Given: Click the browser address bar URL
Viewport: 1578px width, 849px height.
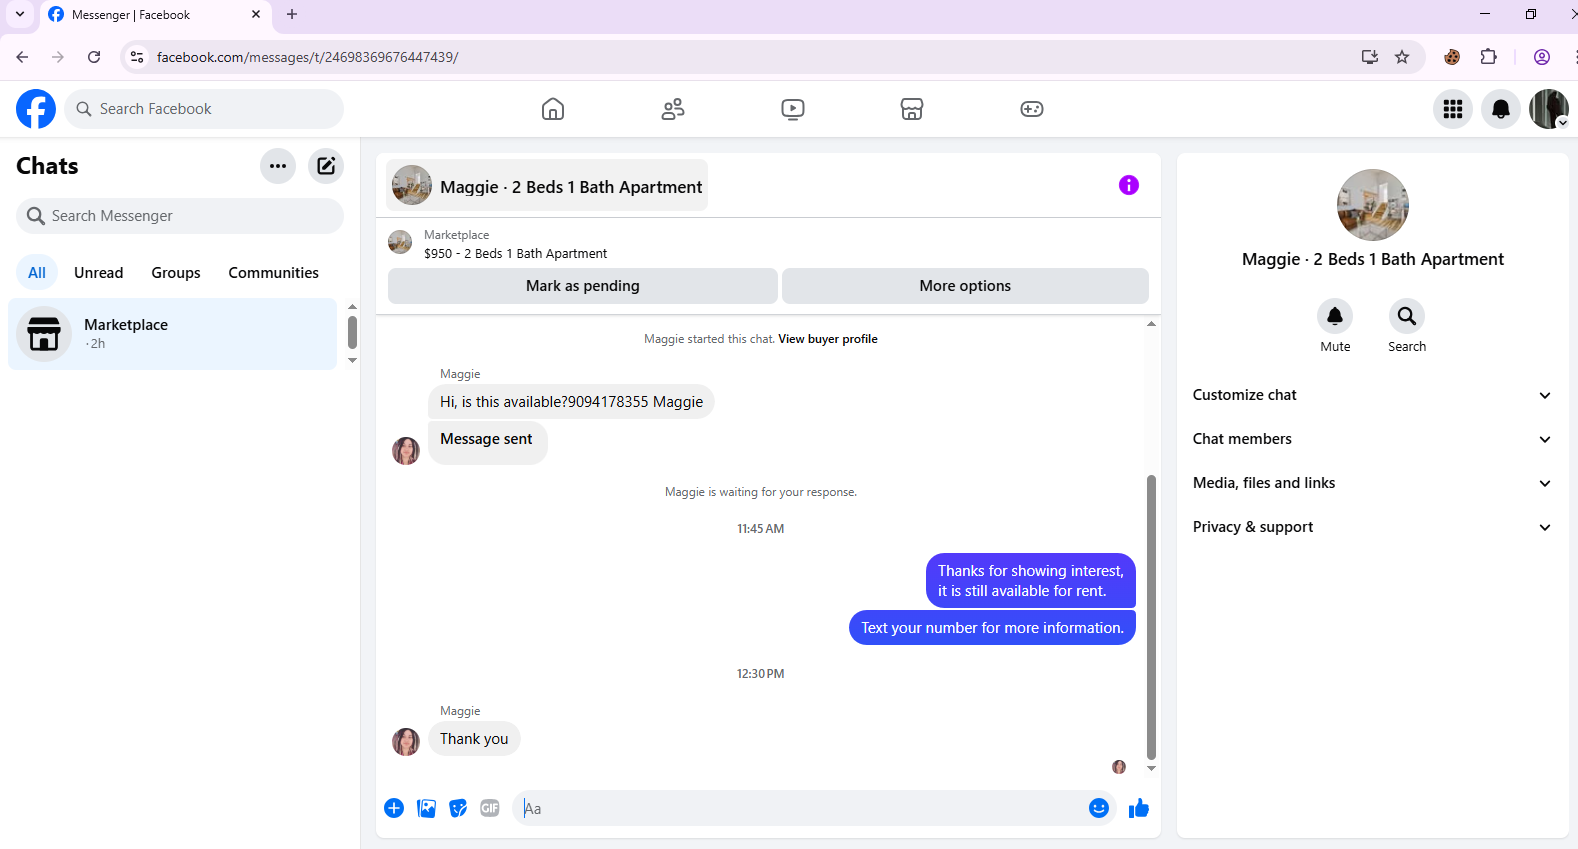Looking at the screenshot, I should [308, 57].
